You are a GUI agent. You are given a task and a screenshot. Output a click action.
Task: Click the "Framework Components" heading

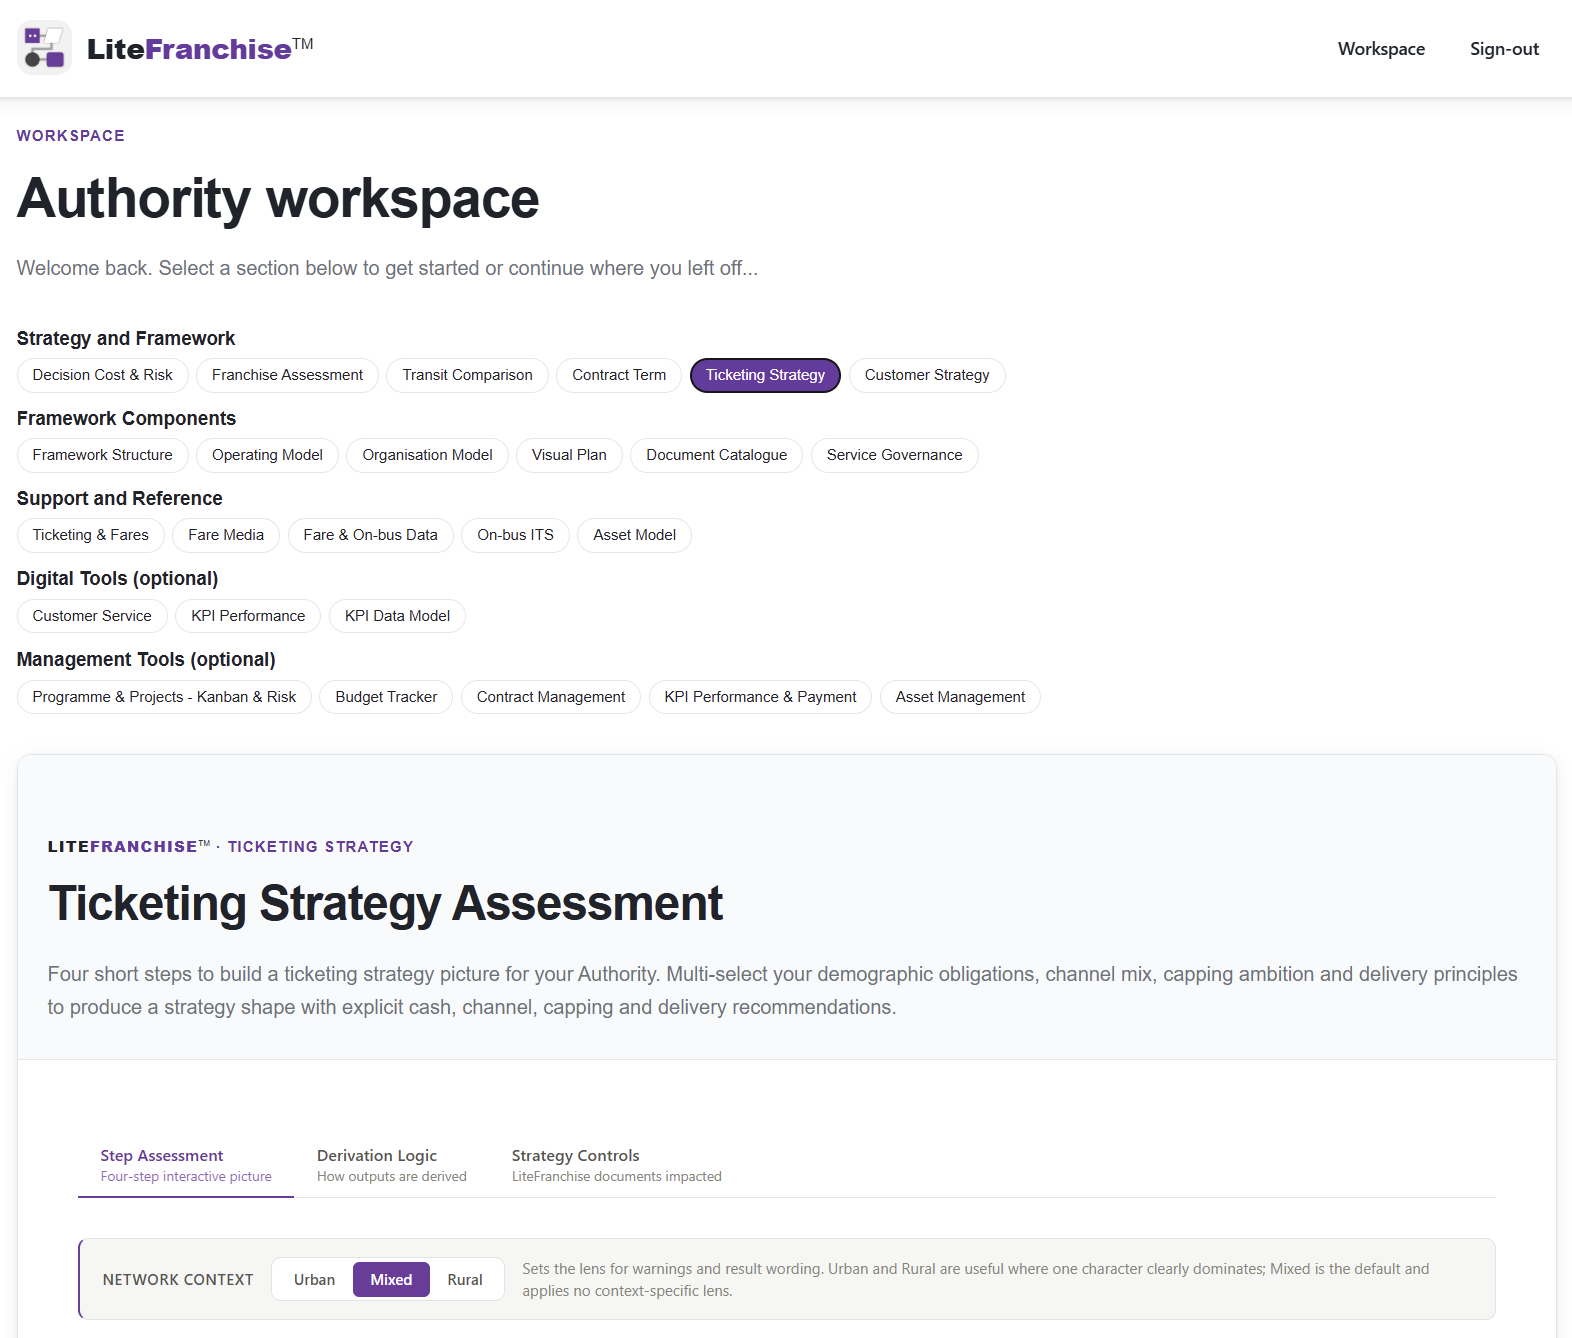(x=126, y=418)
